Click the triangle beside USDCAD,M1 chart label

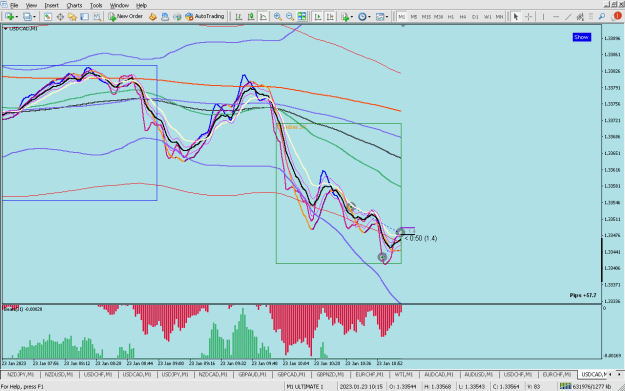pos(5,29)
